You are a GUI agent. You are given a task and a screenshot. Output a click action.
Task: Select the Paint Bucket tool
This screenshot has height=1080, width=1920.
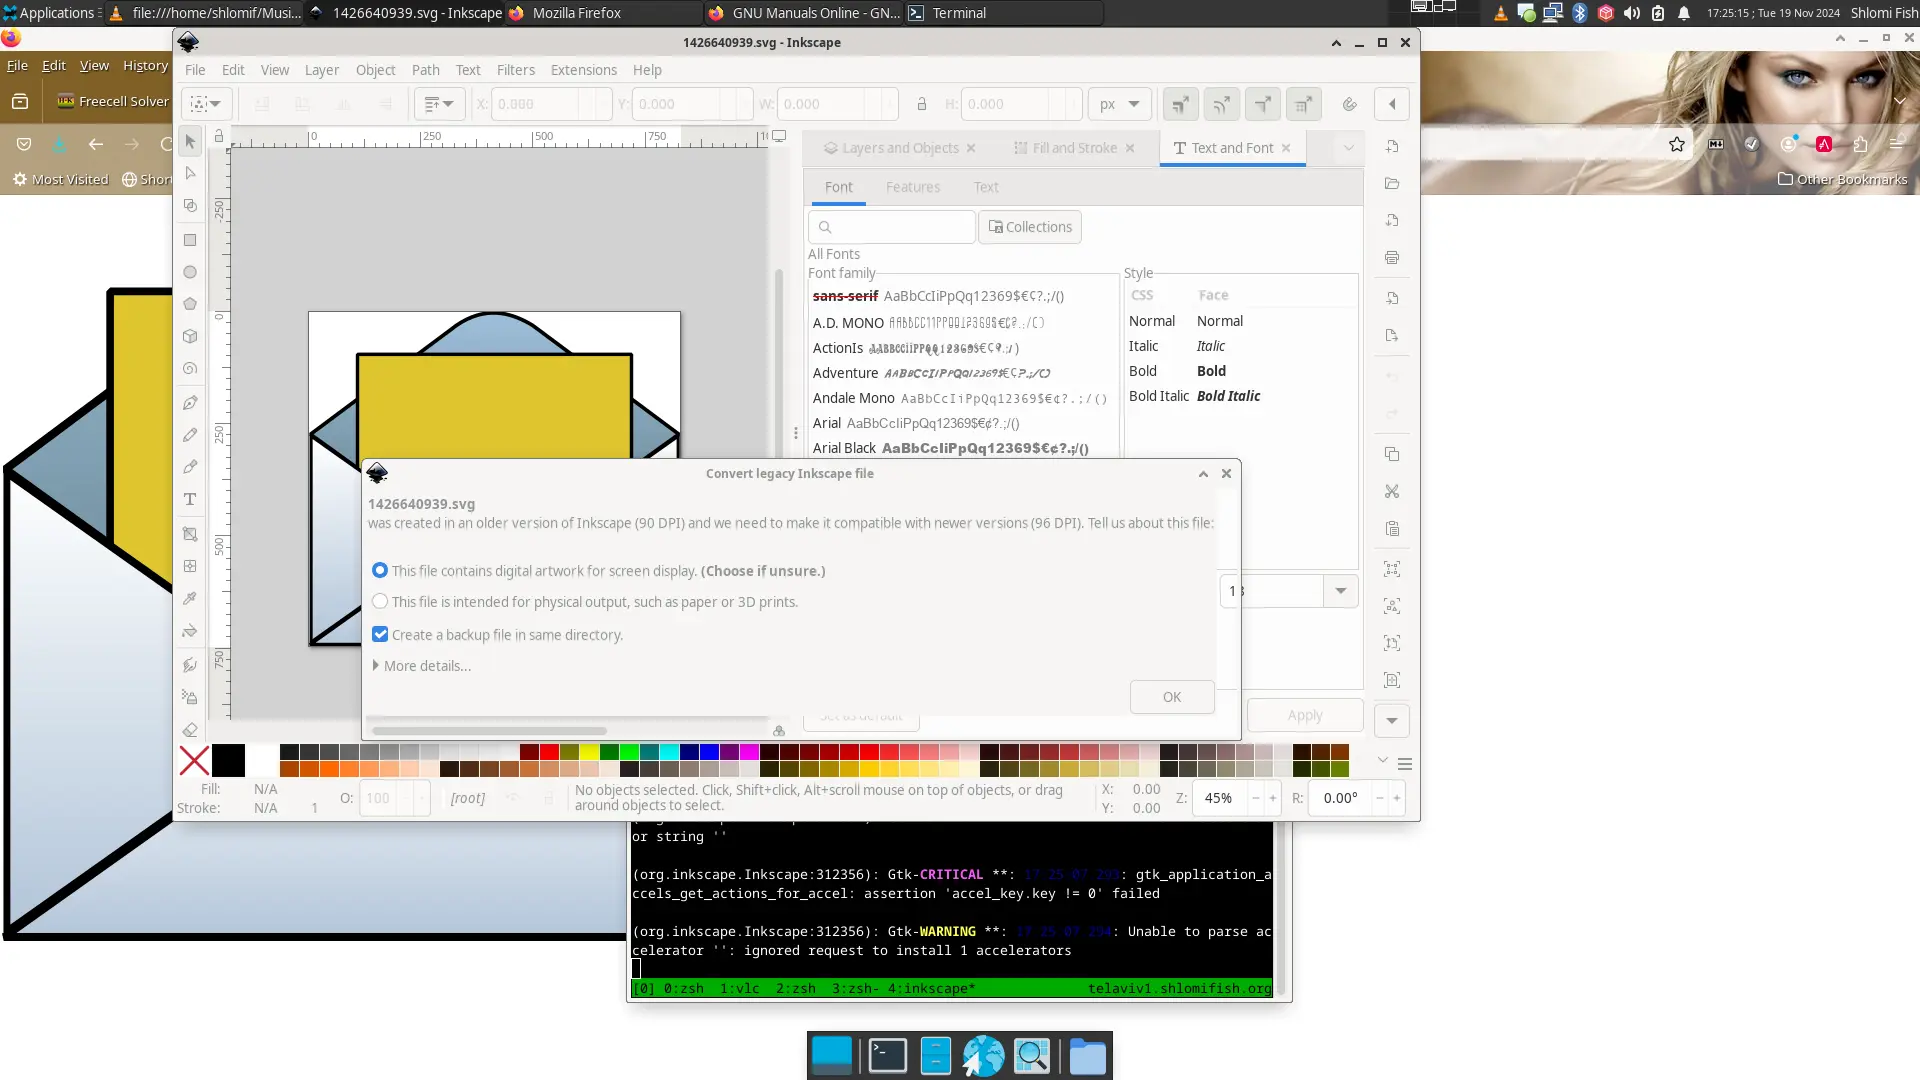190,631
